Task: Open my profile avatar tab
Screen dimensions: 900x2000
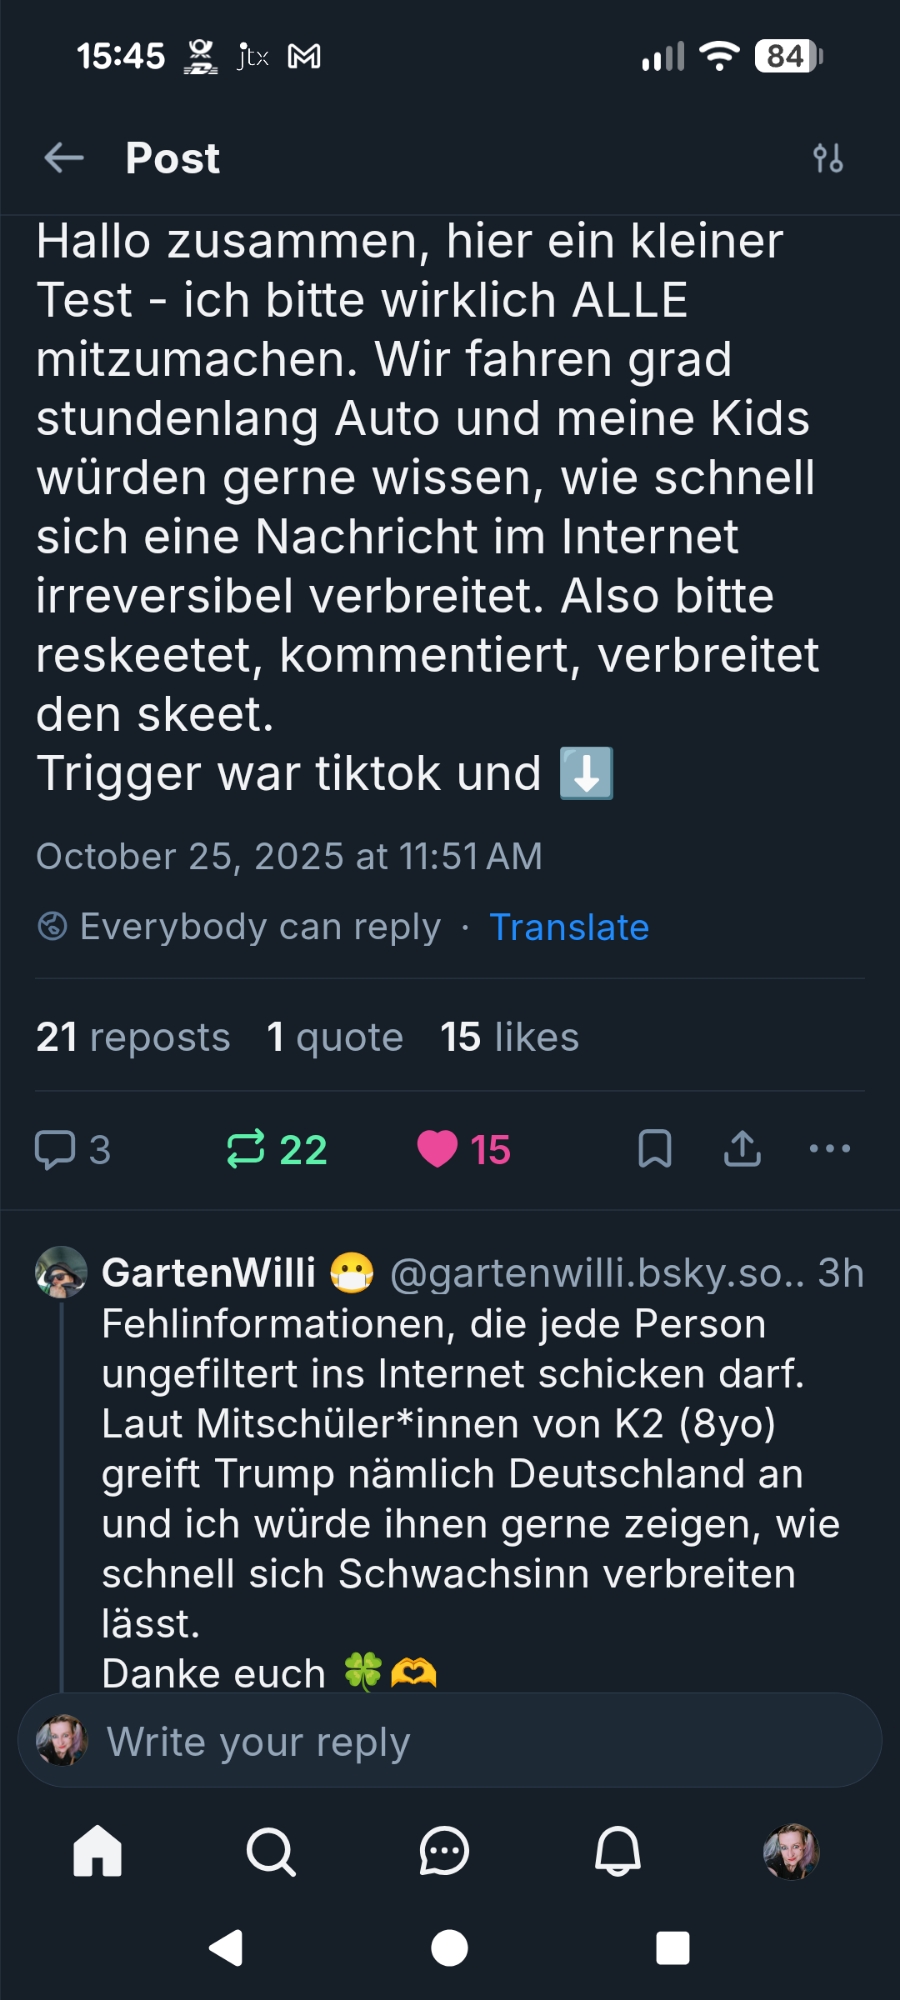Action: pos(791,1851)
